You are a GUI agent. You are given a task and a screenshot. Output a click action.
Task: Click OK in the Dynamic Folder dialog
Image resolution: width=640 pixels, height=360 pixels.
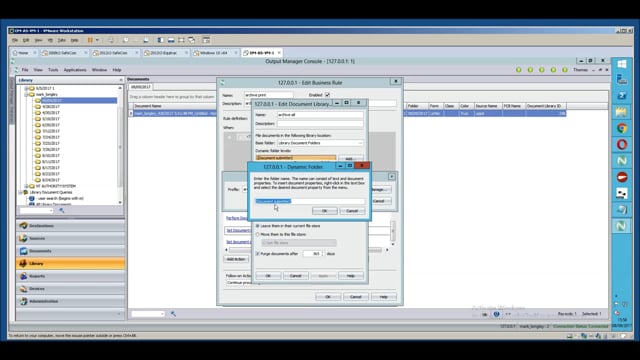[324, 211]
